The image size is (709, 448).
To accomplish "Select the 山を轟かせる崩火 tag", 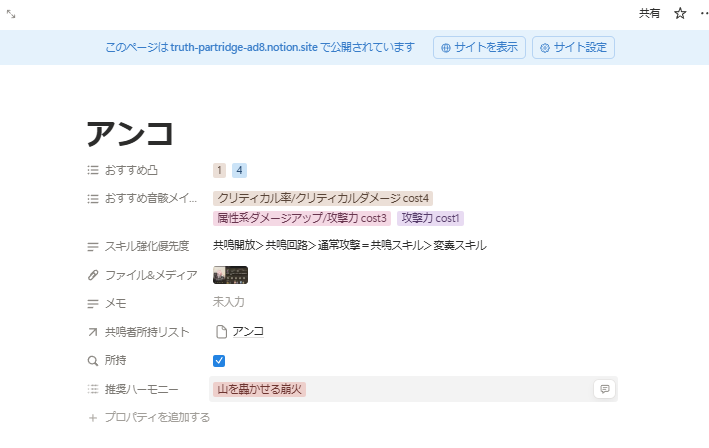I will click(260, 389).
